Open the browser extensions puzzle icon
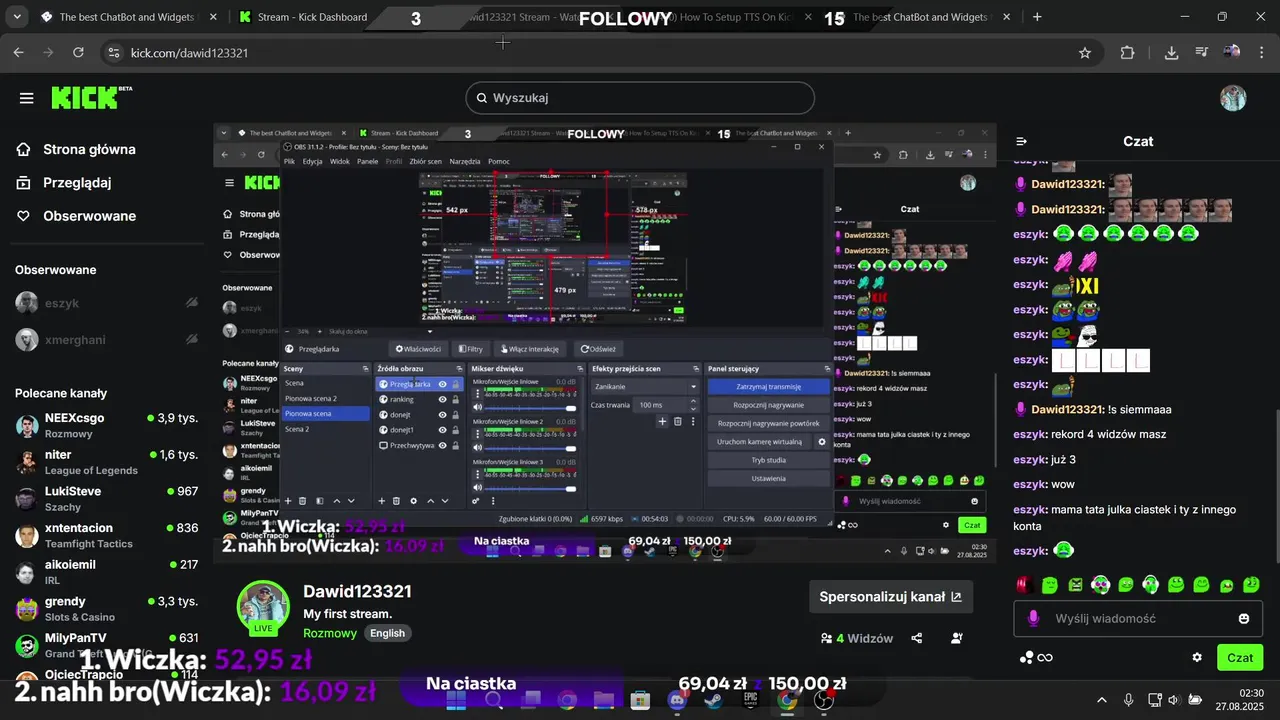 click(1128, 53)
